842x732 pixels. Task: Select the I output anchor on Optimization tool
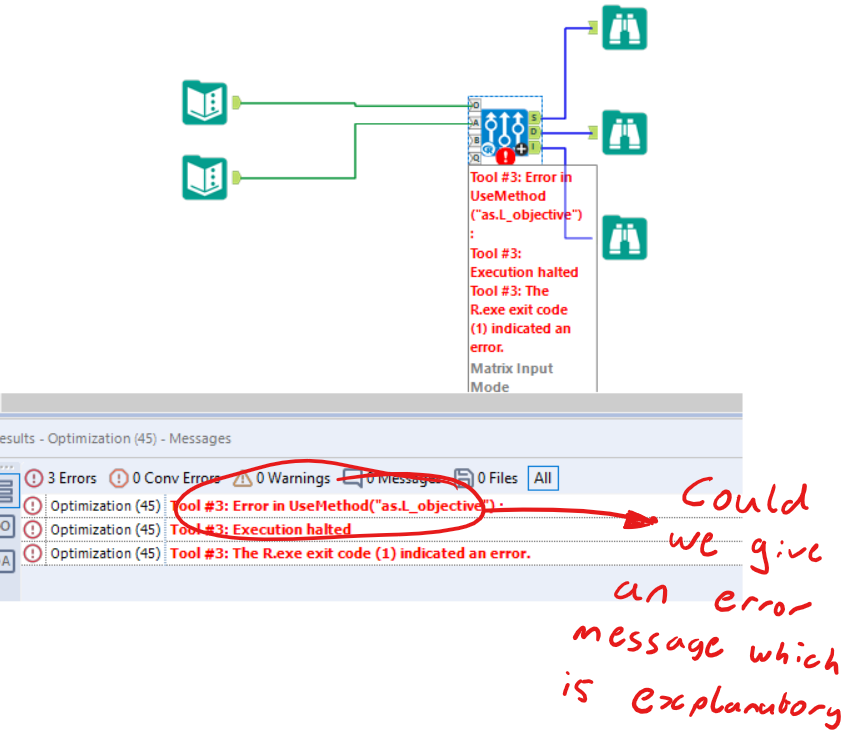click(x=534, y=148)
